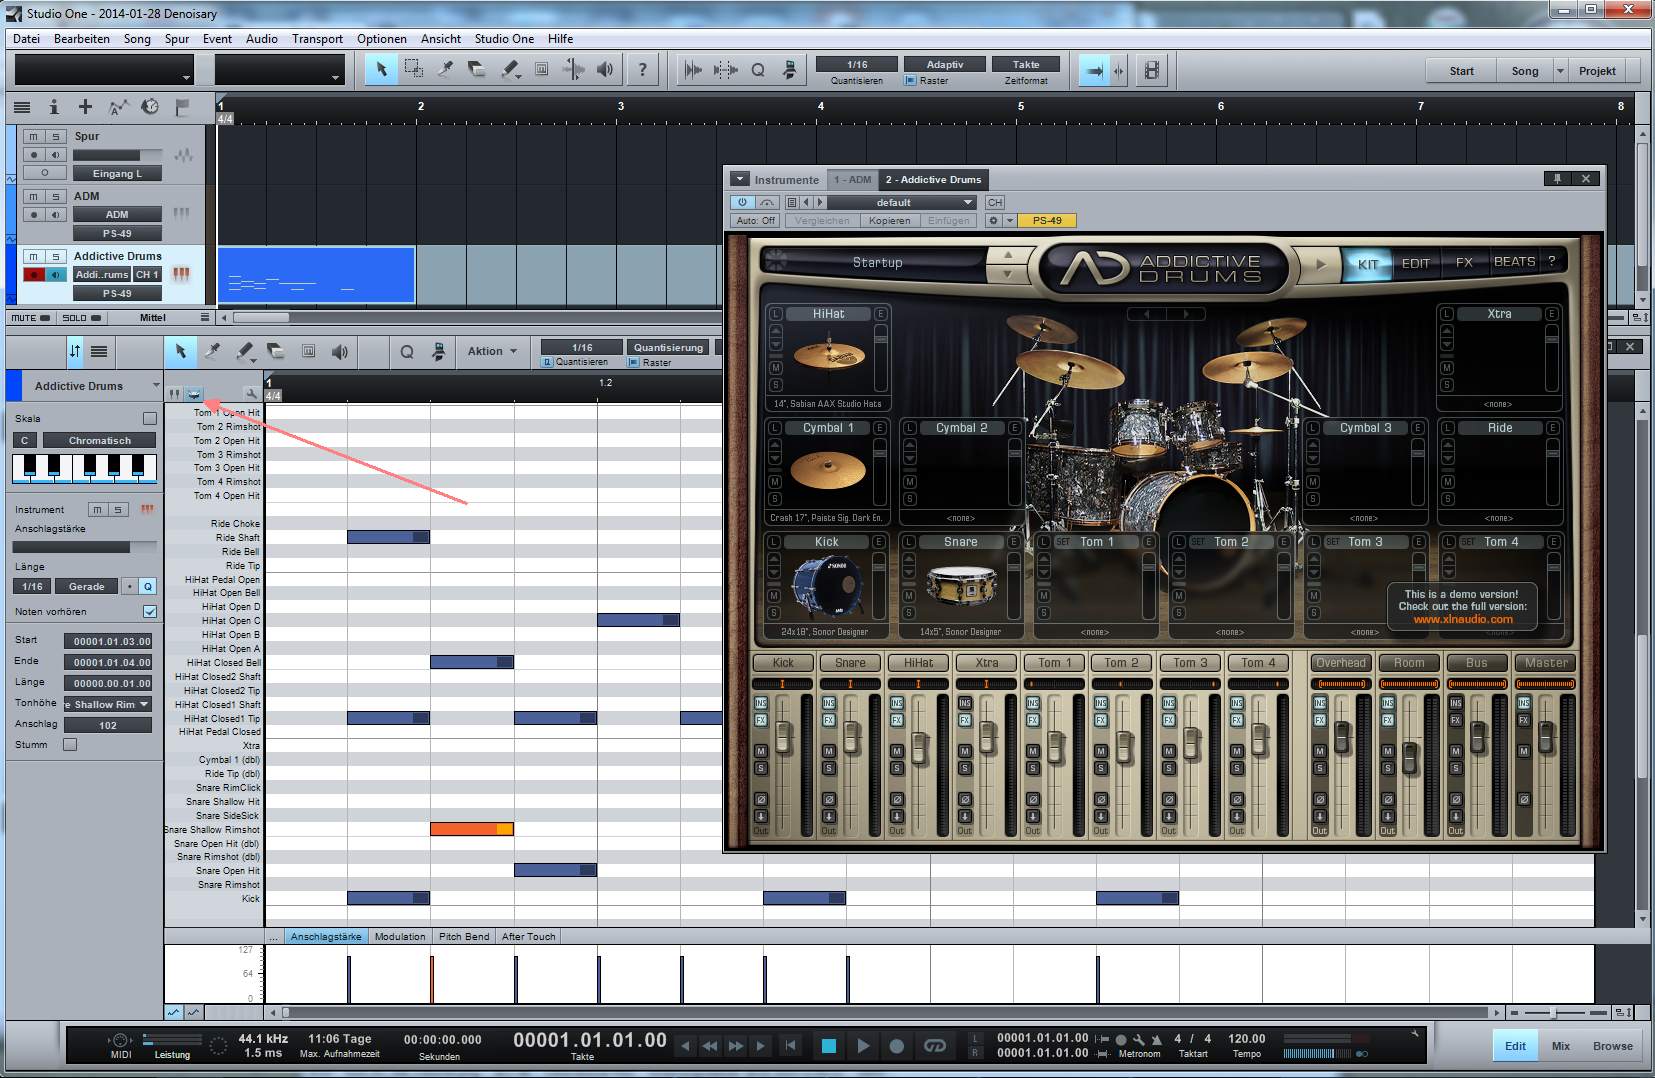1655x1078 pixels.
Task: Switch to the 1 - ADM instrument tab
Action: pos(852,180)
